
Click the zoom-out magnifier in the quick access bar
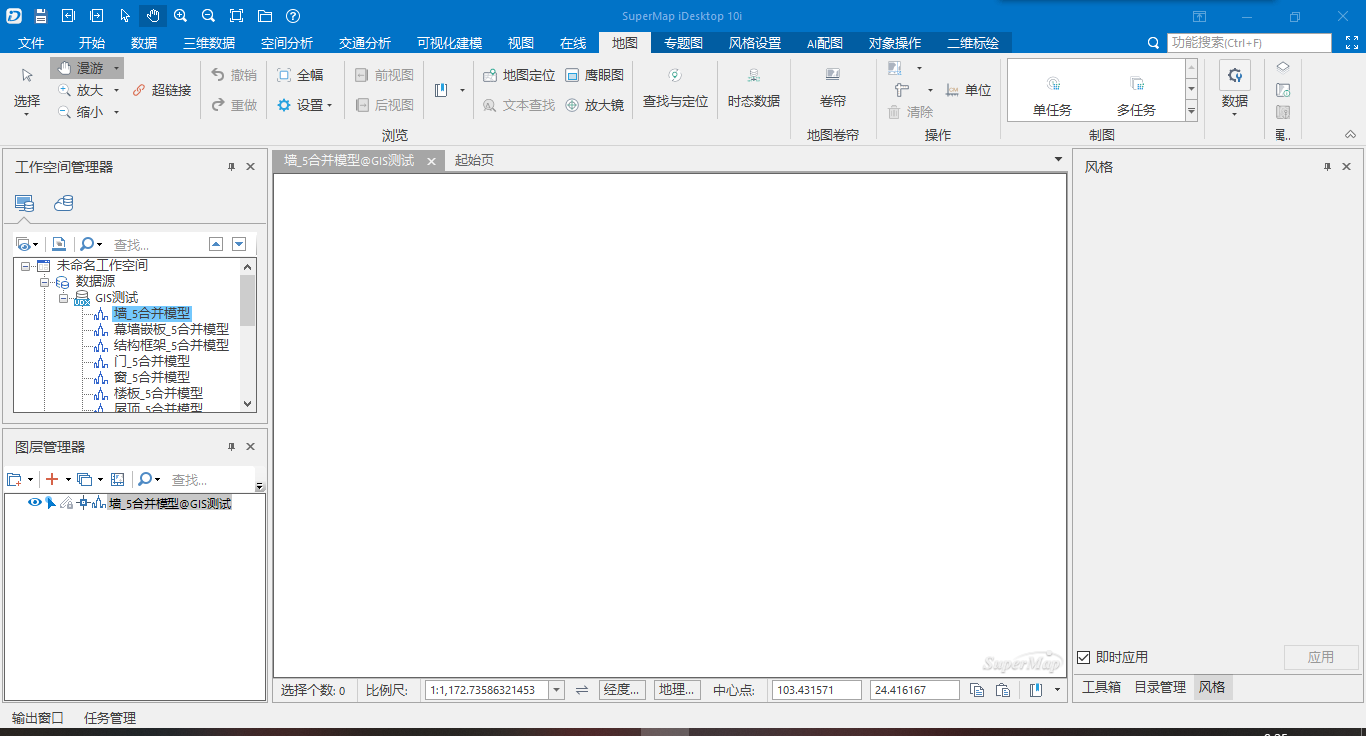[208, 16]
